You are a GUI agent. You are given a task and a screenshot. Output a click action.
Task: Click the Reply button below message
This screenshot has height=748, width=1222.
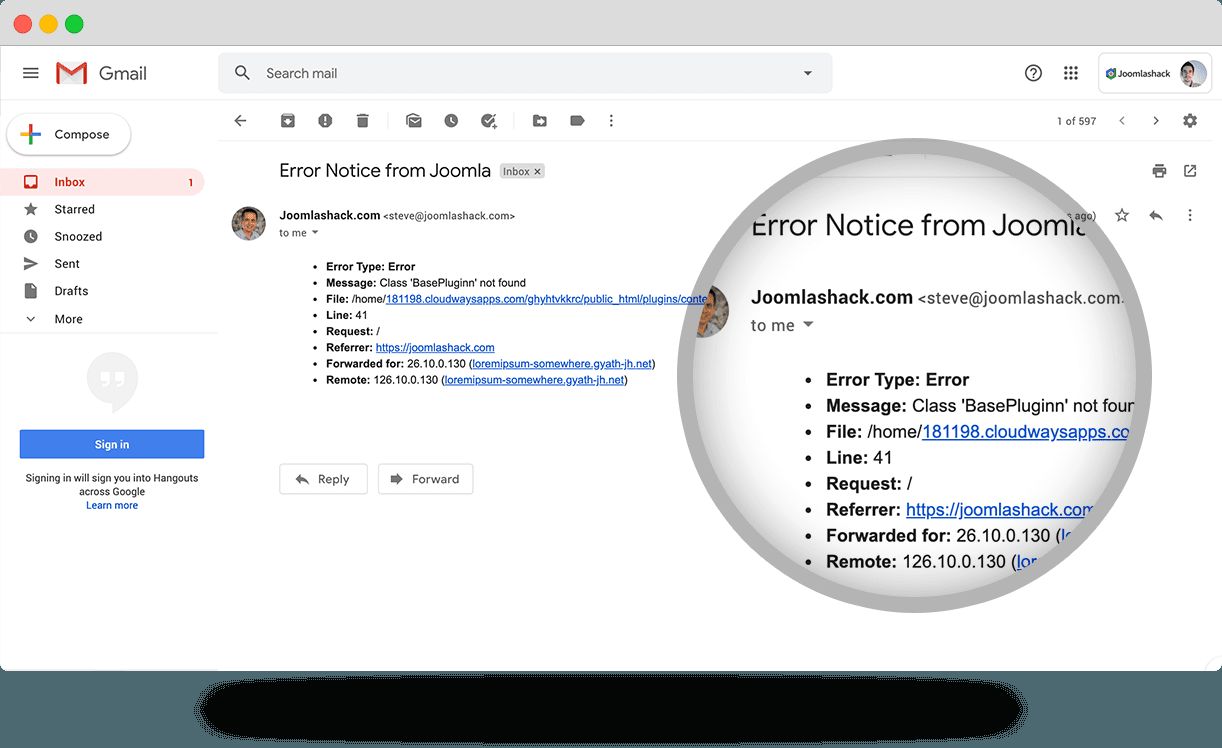tap(323, 479)
